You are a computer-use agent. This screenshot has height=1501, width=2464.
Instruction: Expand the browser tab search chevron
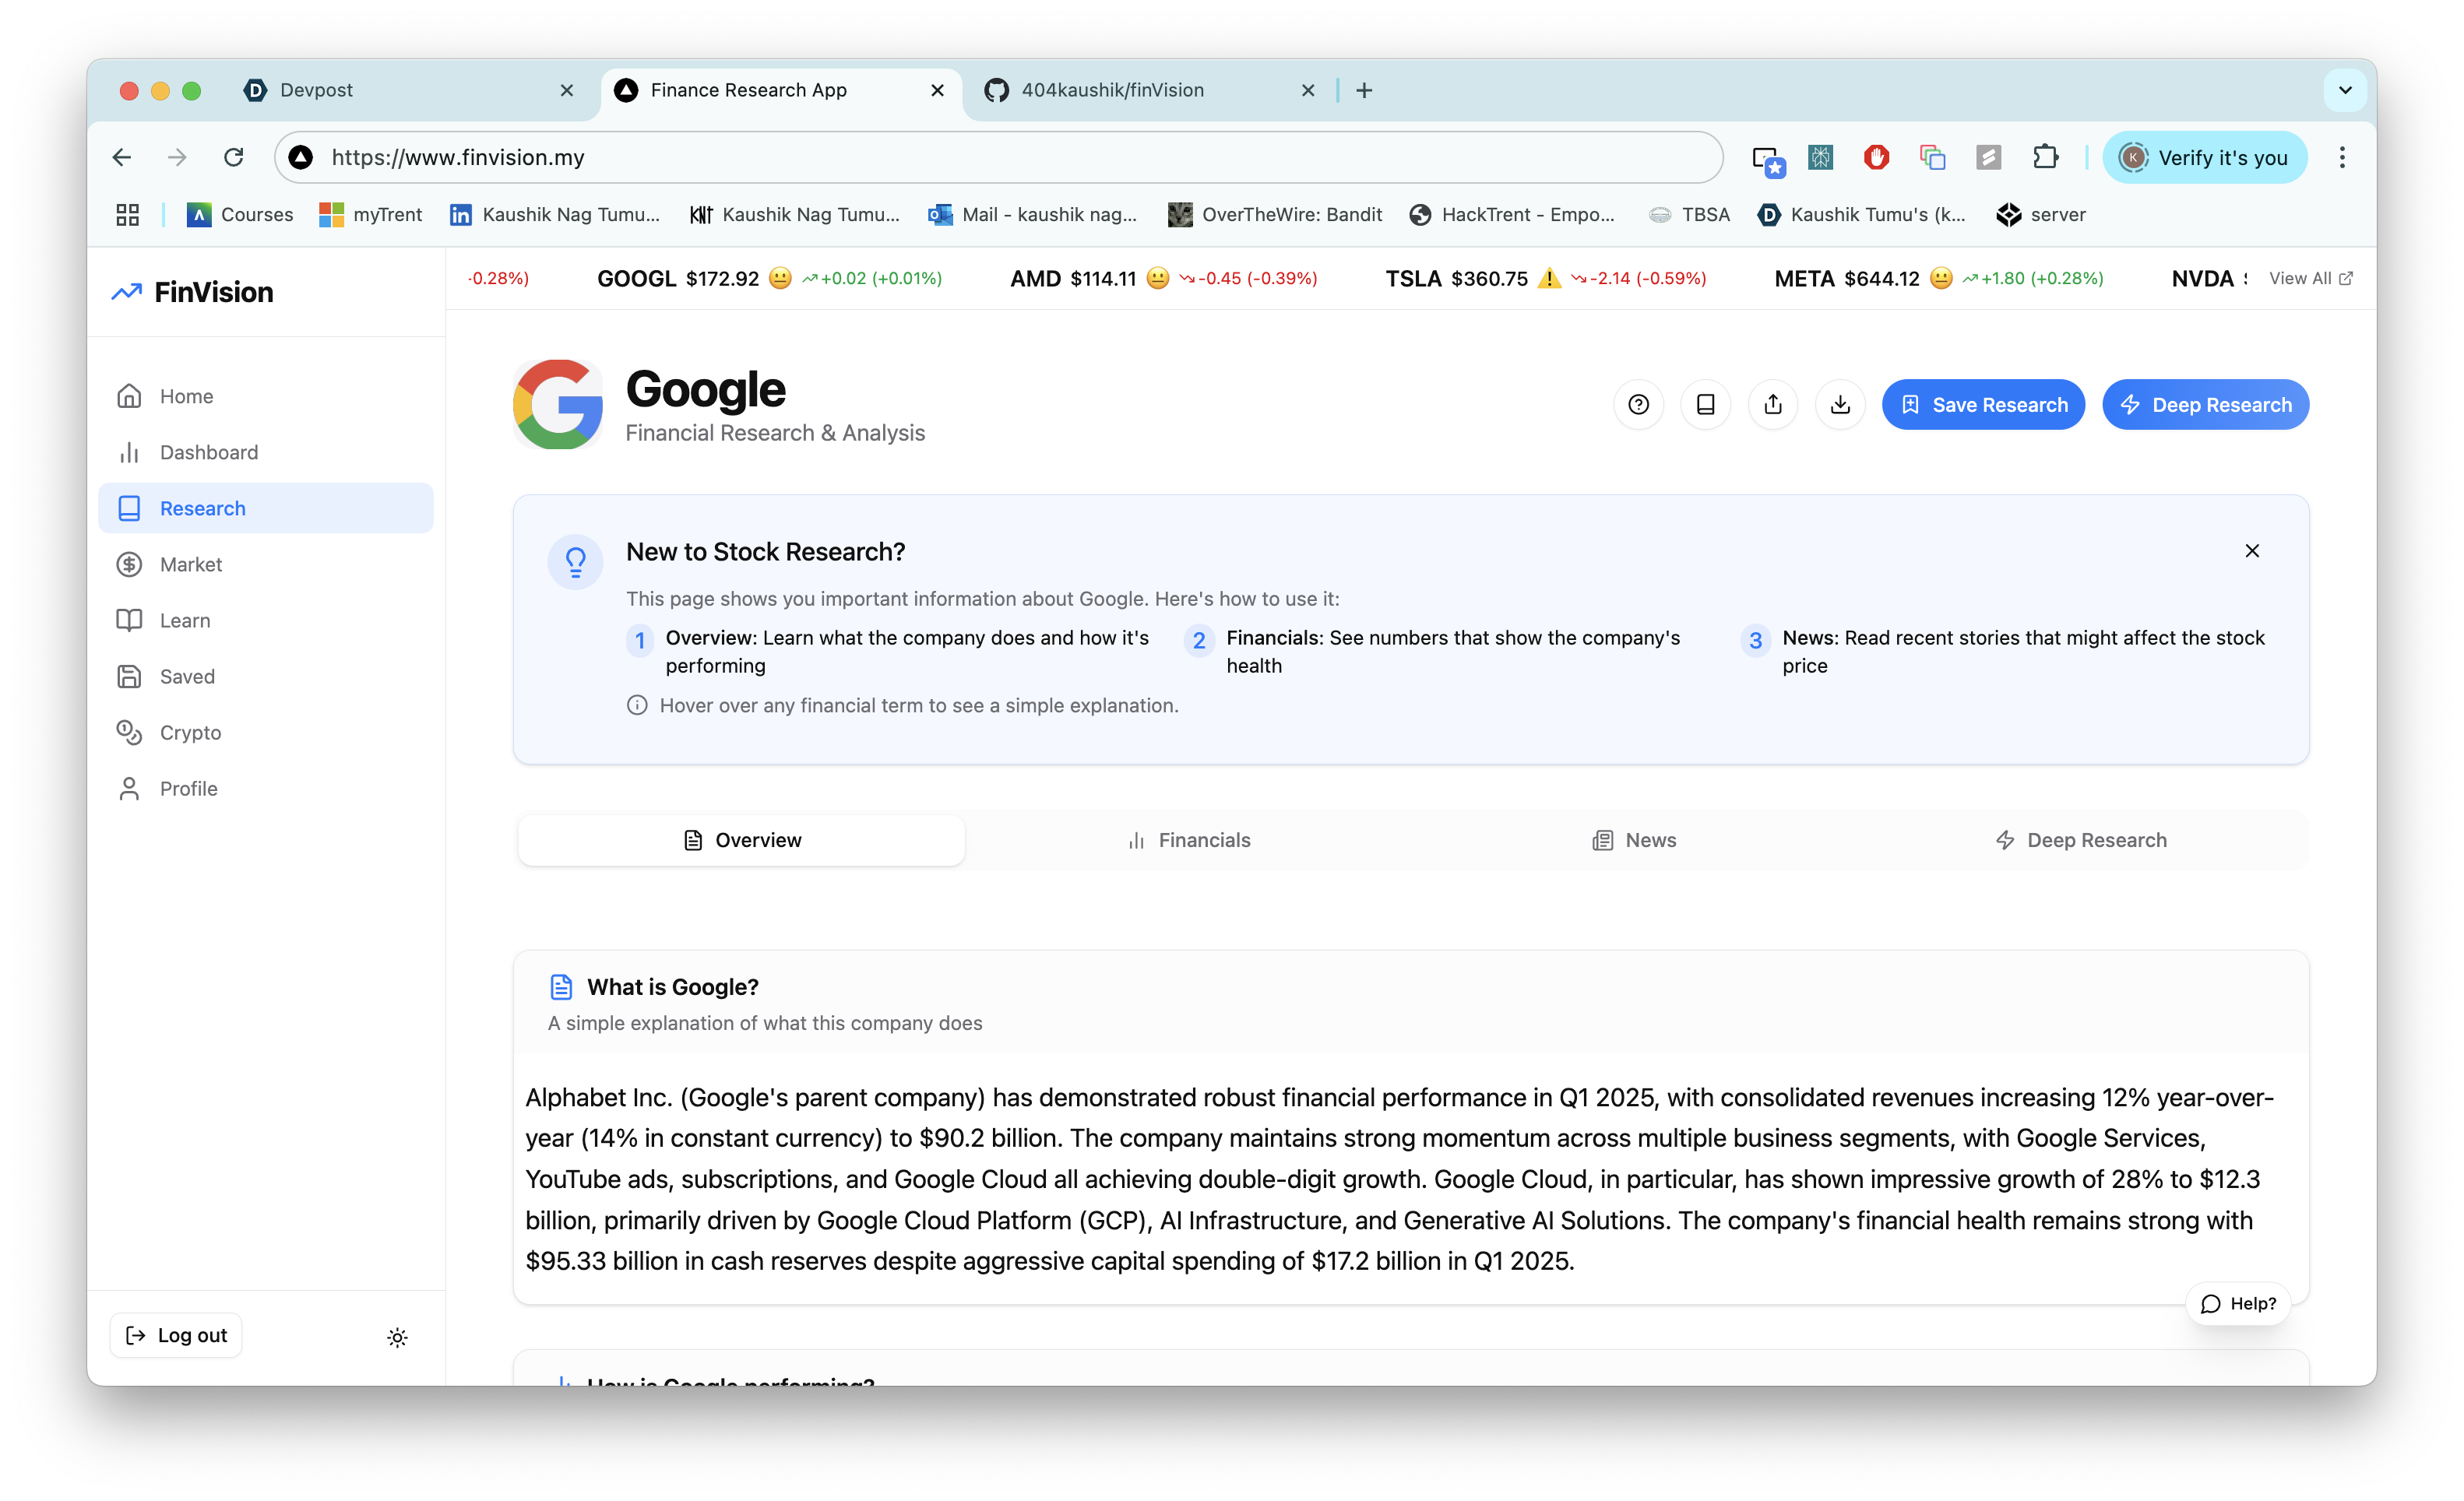(x=2345, y=90)
